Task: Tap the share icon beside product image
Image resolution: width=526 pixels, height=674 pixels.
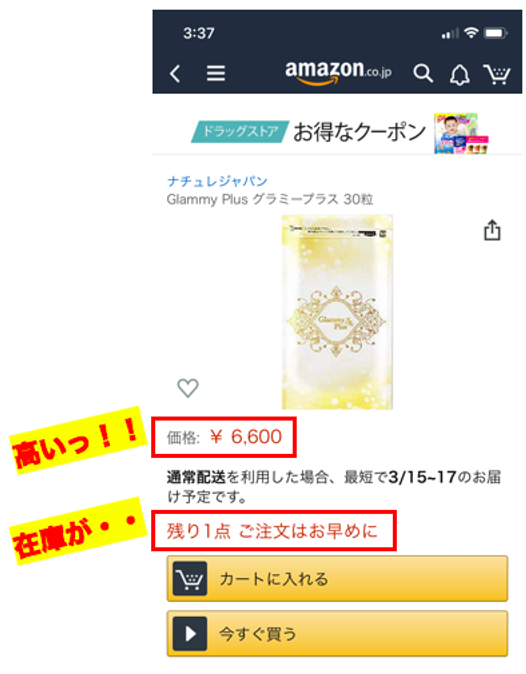Action: [x=492, y=230]
